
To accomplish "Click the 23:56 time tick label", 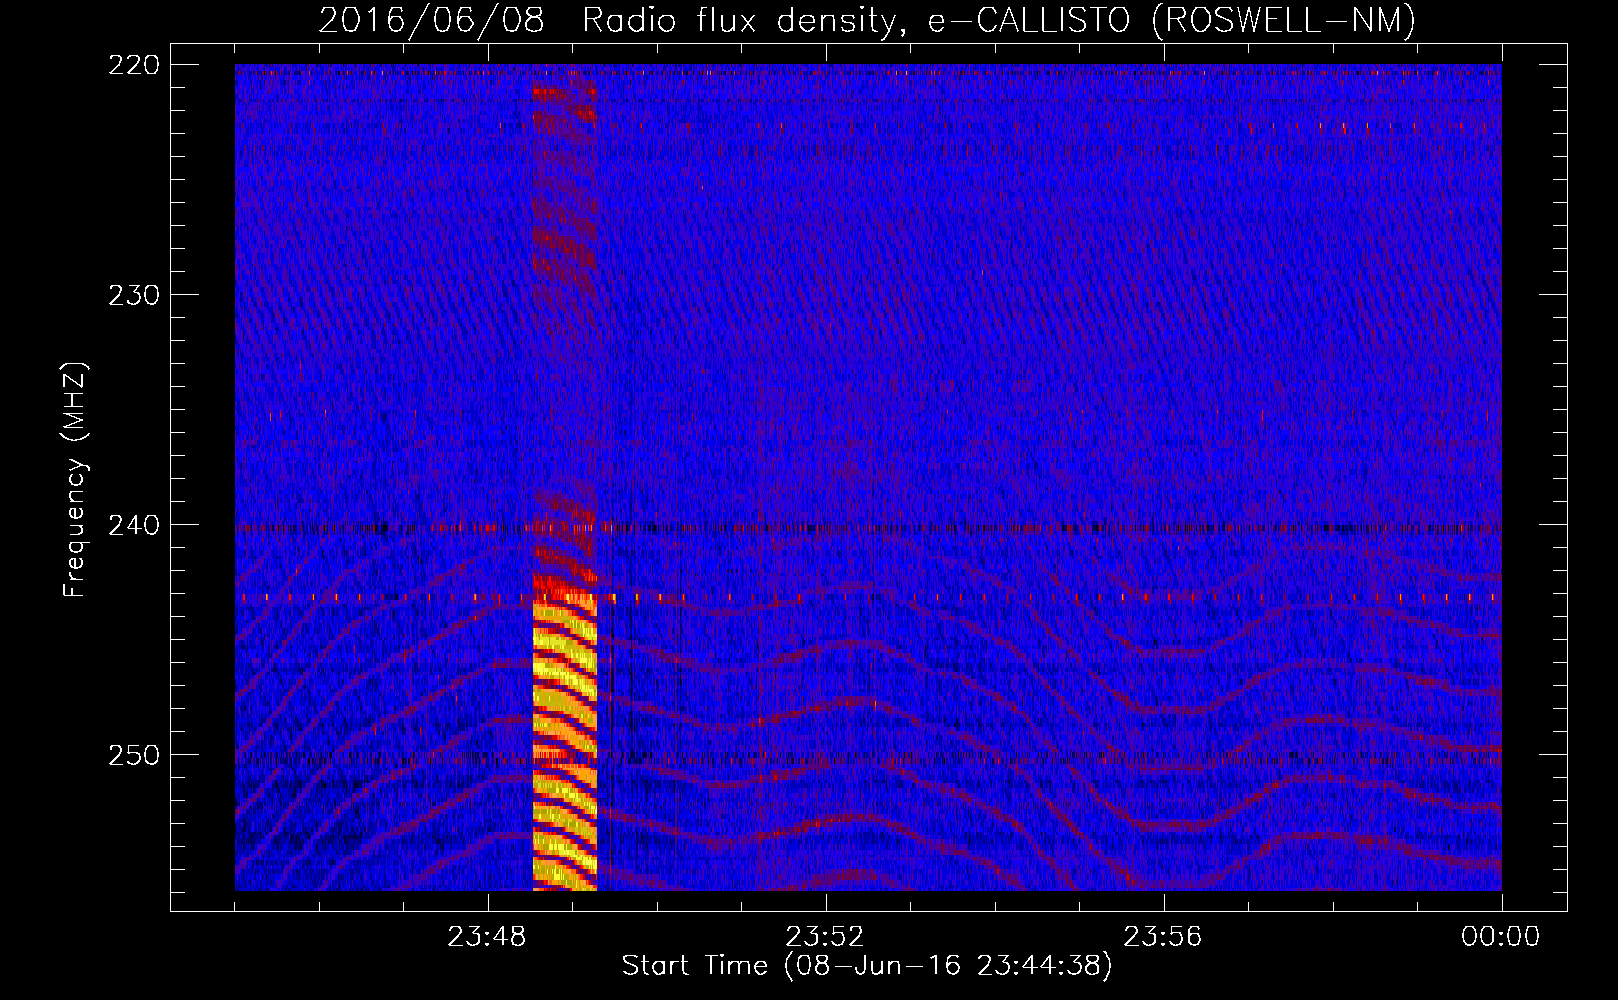I will (x=1163, y=937).
